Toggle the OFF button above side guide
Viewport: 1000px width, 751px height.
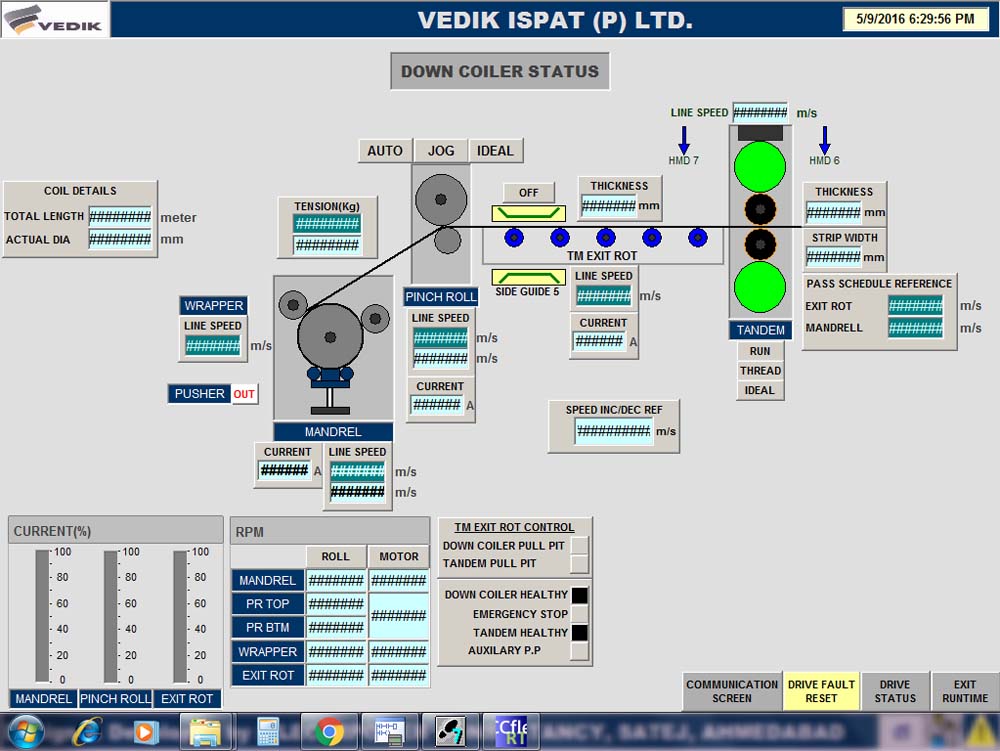pos(529,193)
